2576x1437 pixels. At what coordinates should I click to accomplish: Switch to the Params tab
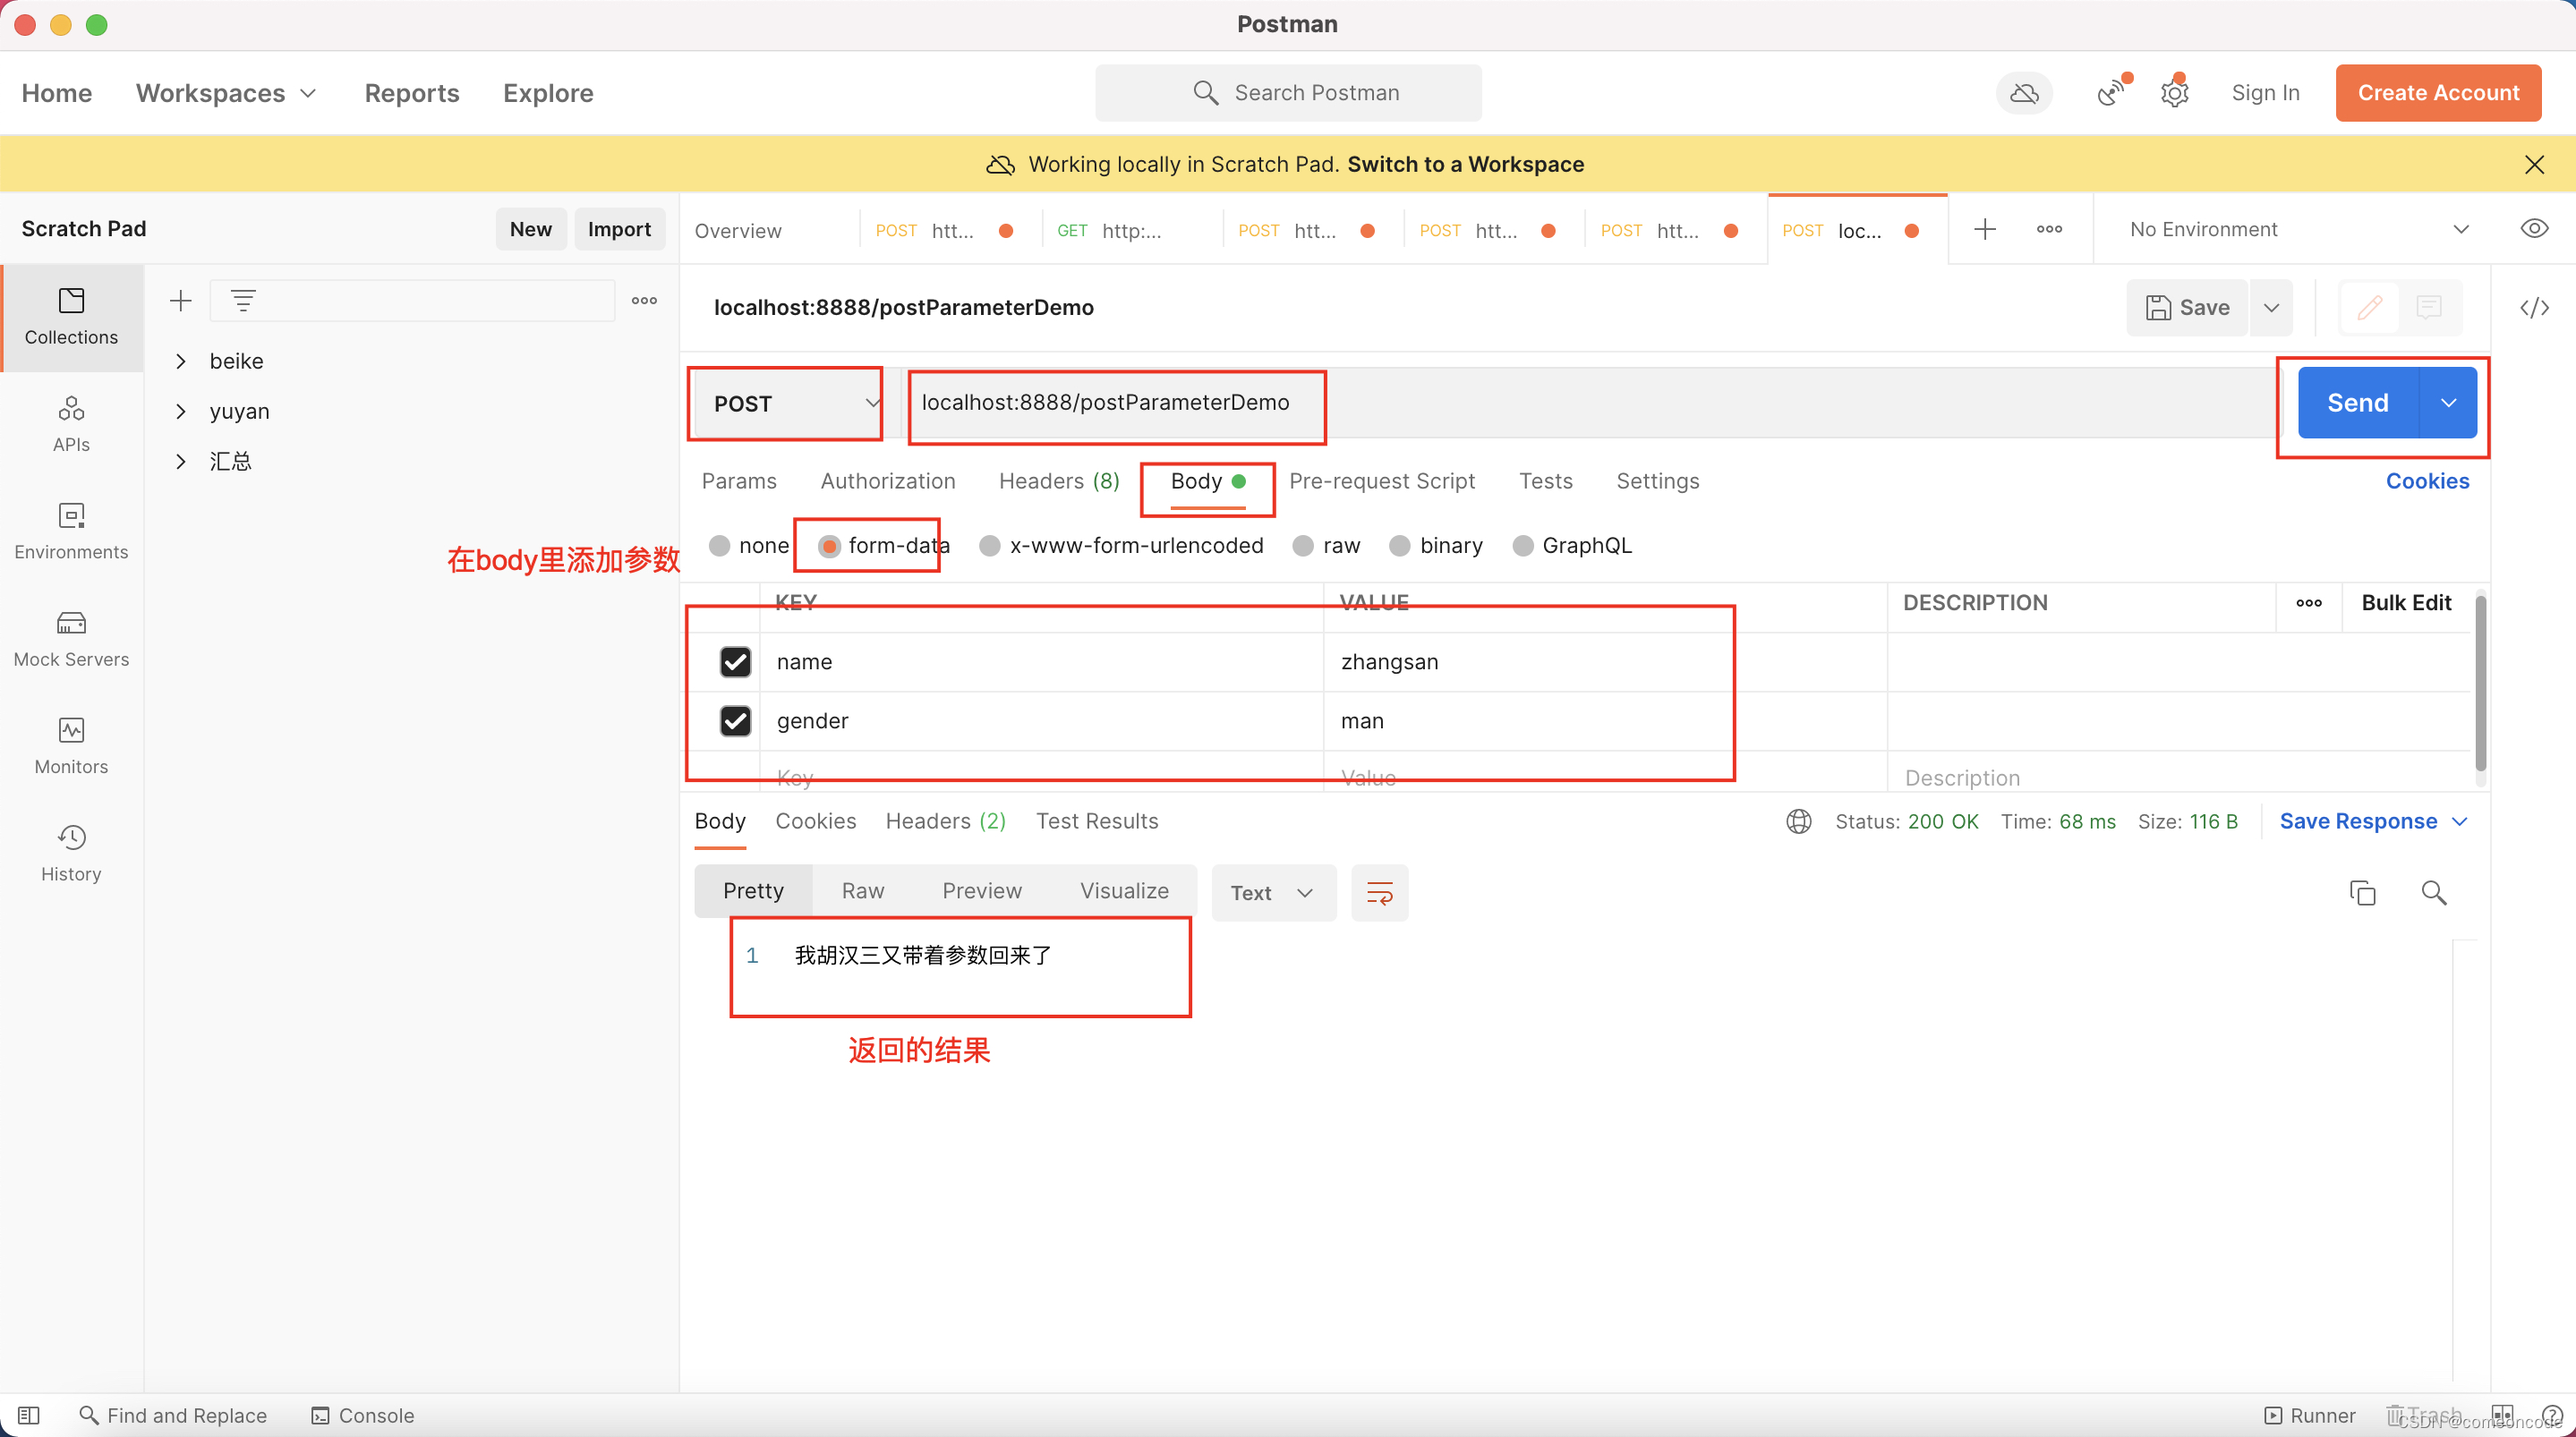(x=739, y=481)
